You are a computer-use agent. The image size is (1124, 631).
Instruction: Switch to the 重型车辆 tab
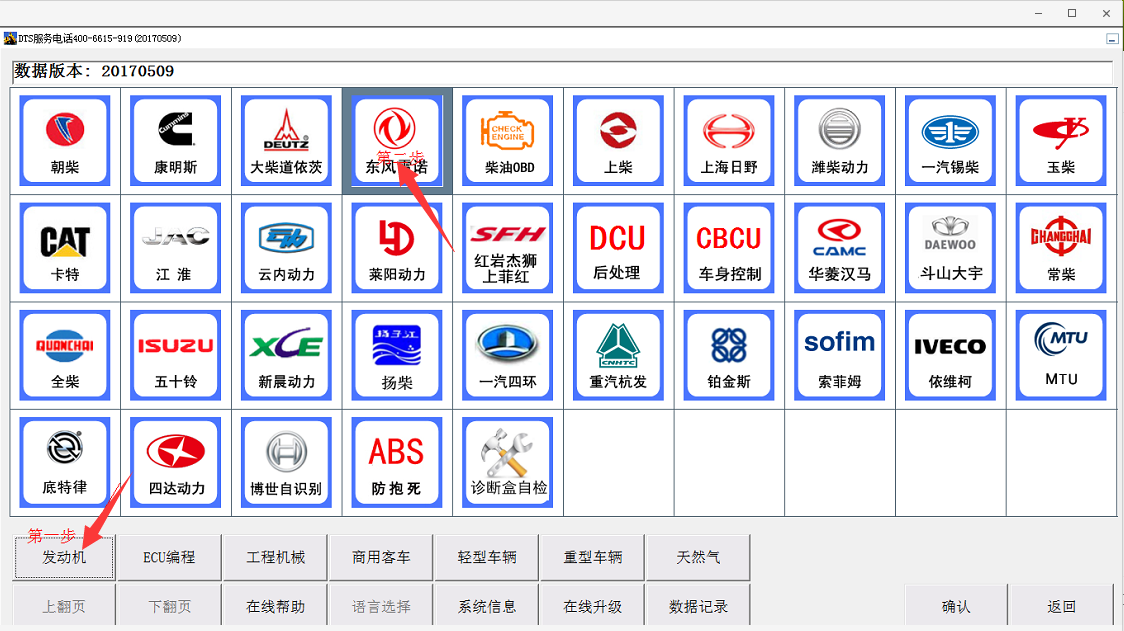coord(592,557)
